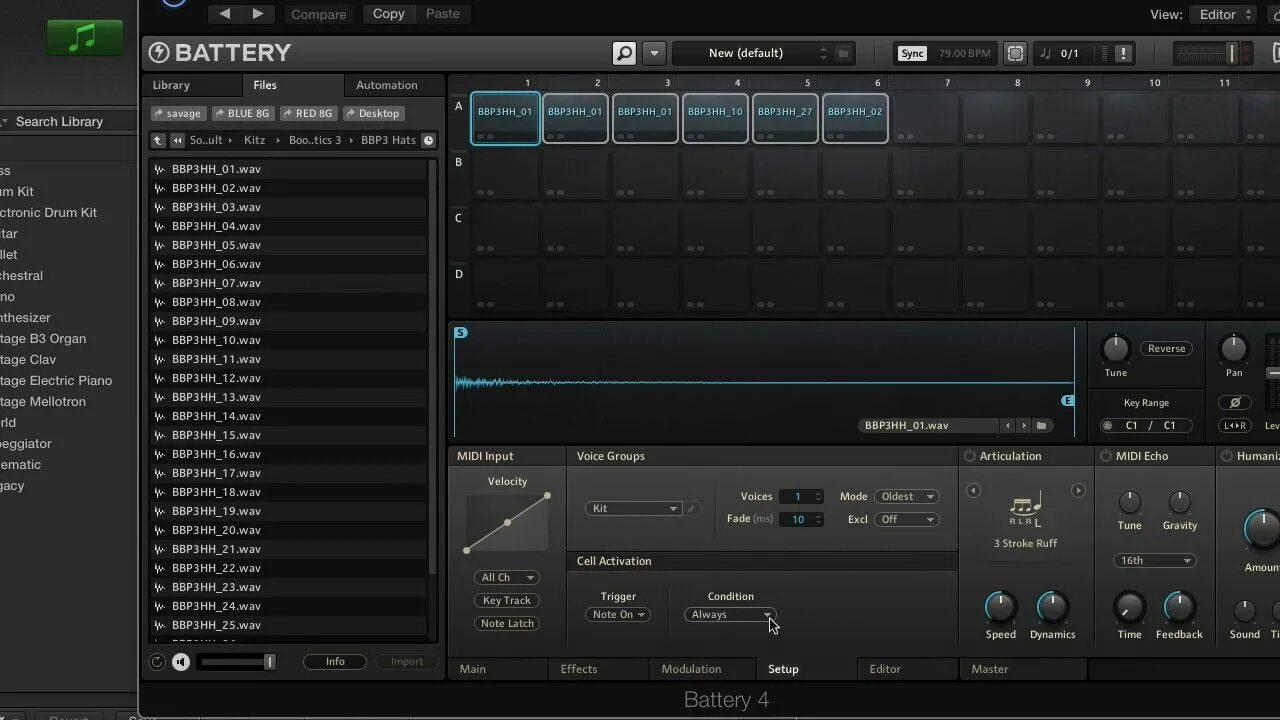Open recent locations clock icon
This screenshot has height=720, width=1280.
[428, 140]
